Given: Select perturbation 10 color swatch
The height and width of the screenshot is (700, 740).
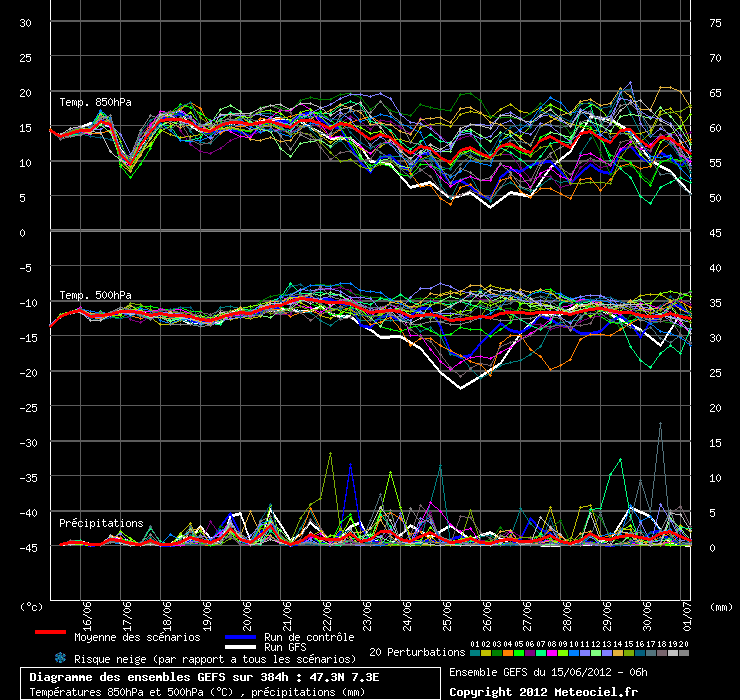Looking at the screenshot, I should [574, 652].
